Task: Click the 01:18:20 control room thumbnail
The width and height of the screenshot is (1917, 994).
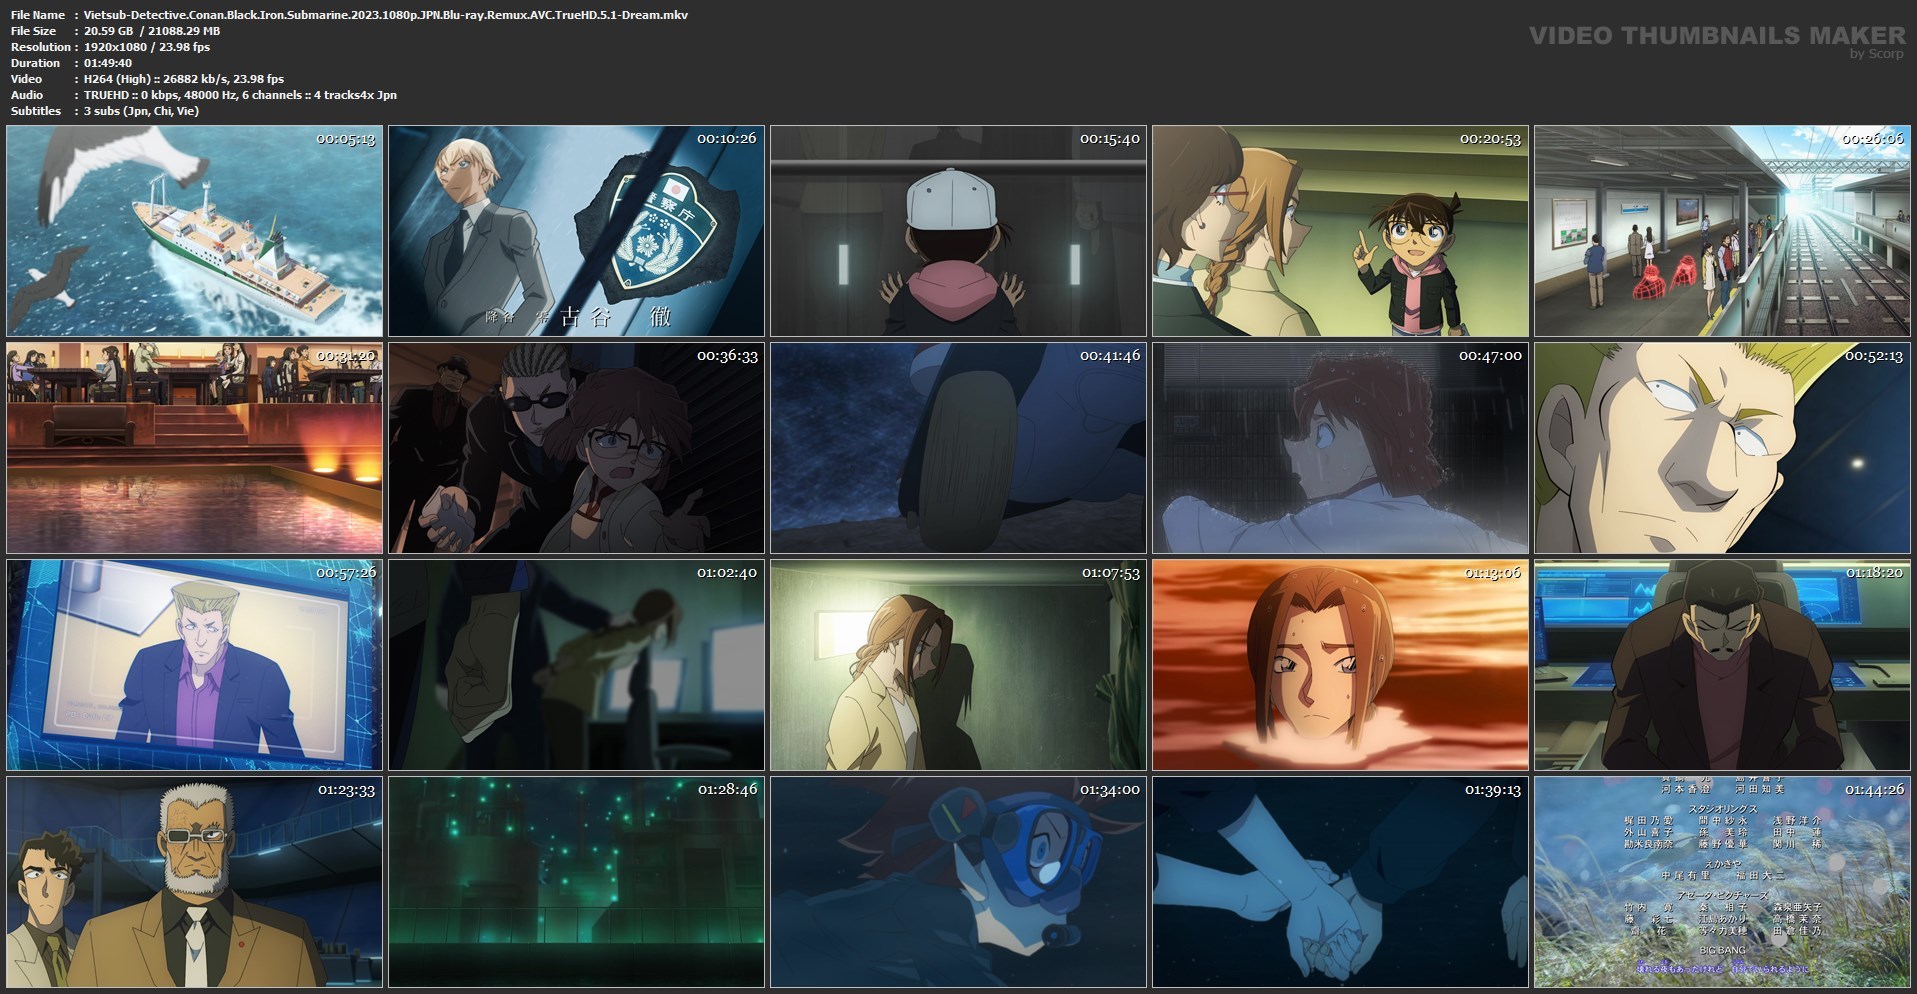Action: point(1723,665)
